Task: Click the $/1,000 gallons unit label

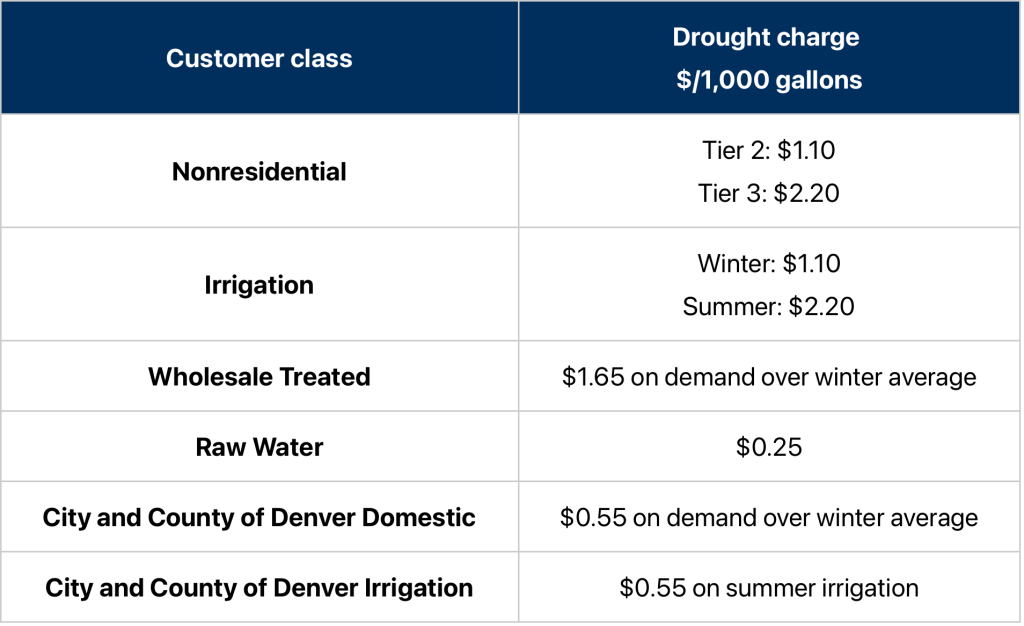Action: [x=768, y=80]
